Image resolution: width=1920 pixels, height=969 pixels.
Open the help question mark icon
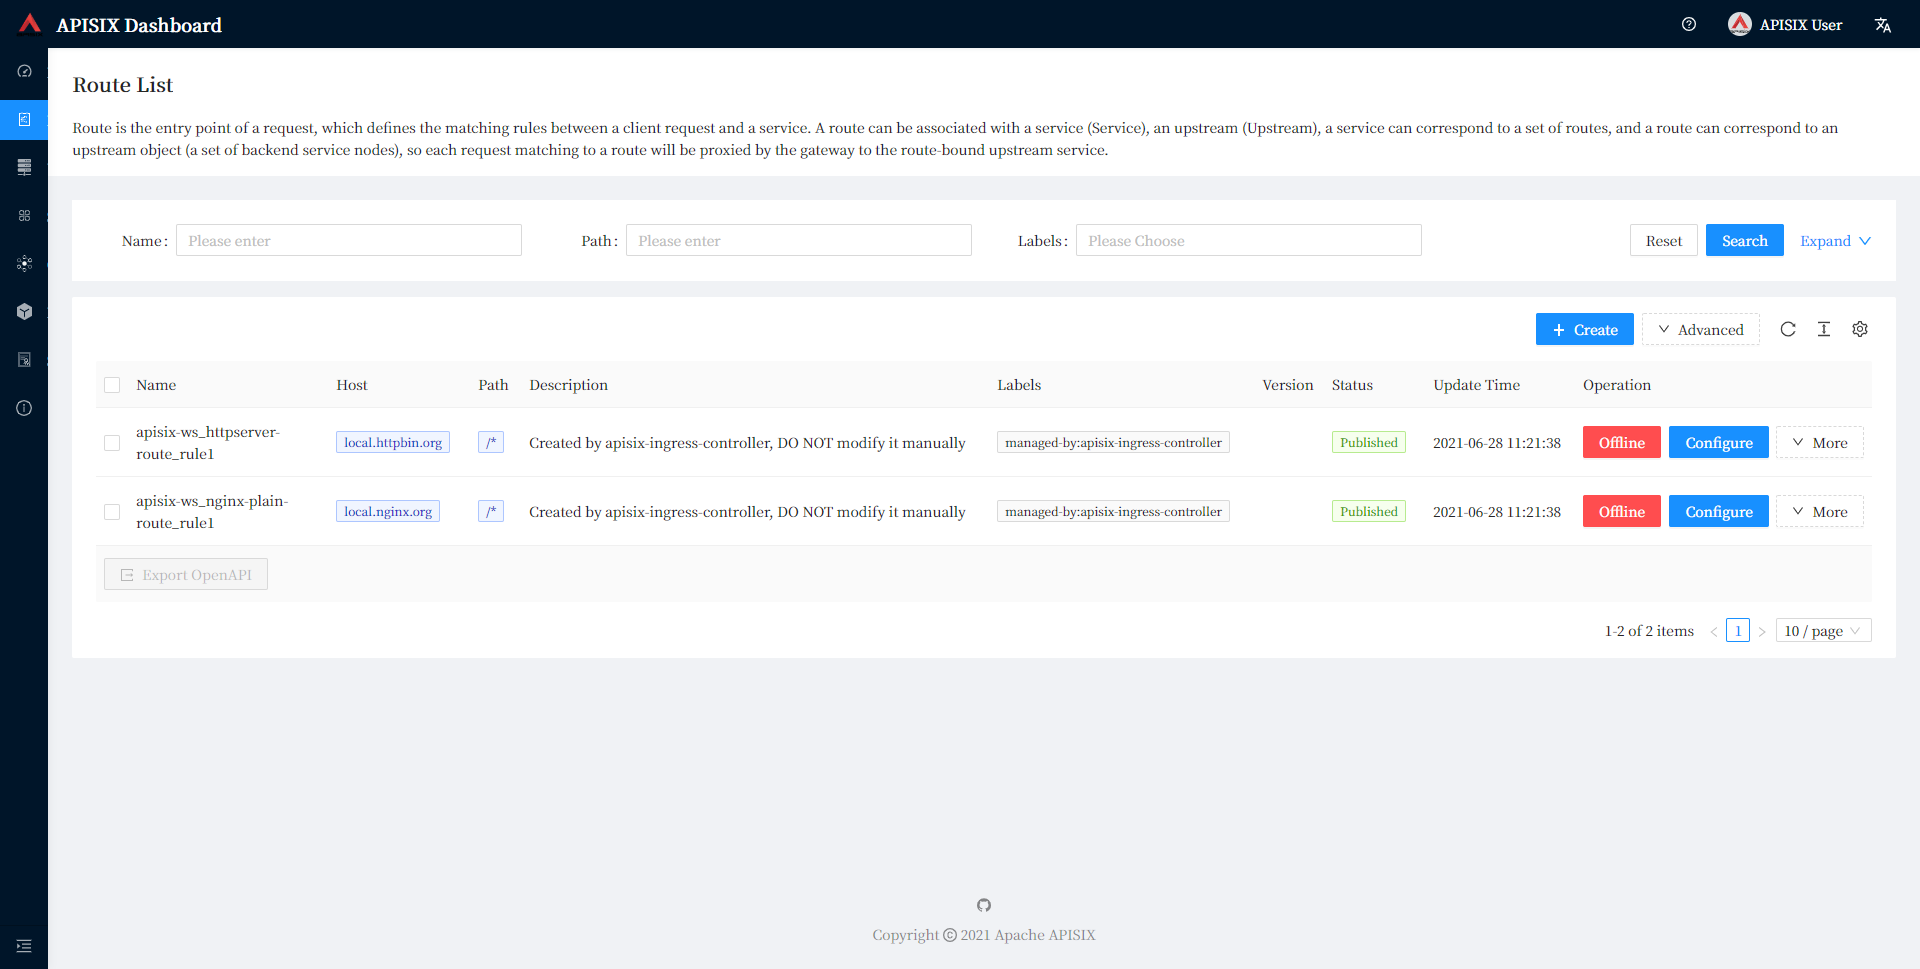1689,24
